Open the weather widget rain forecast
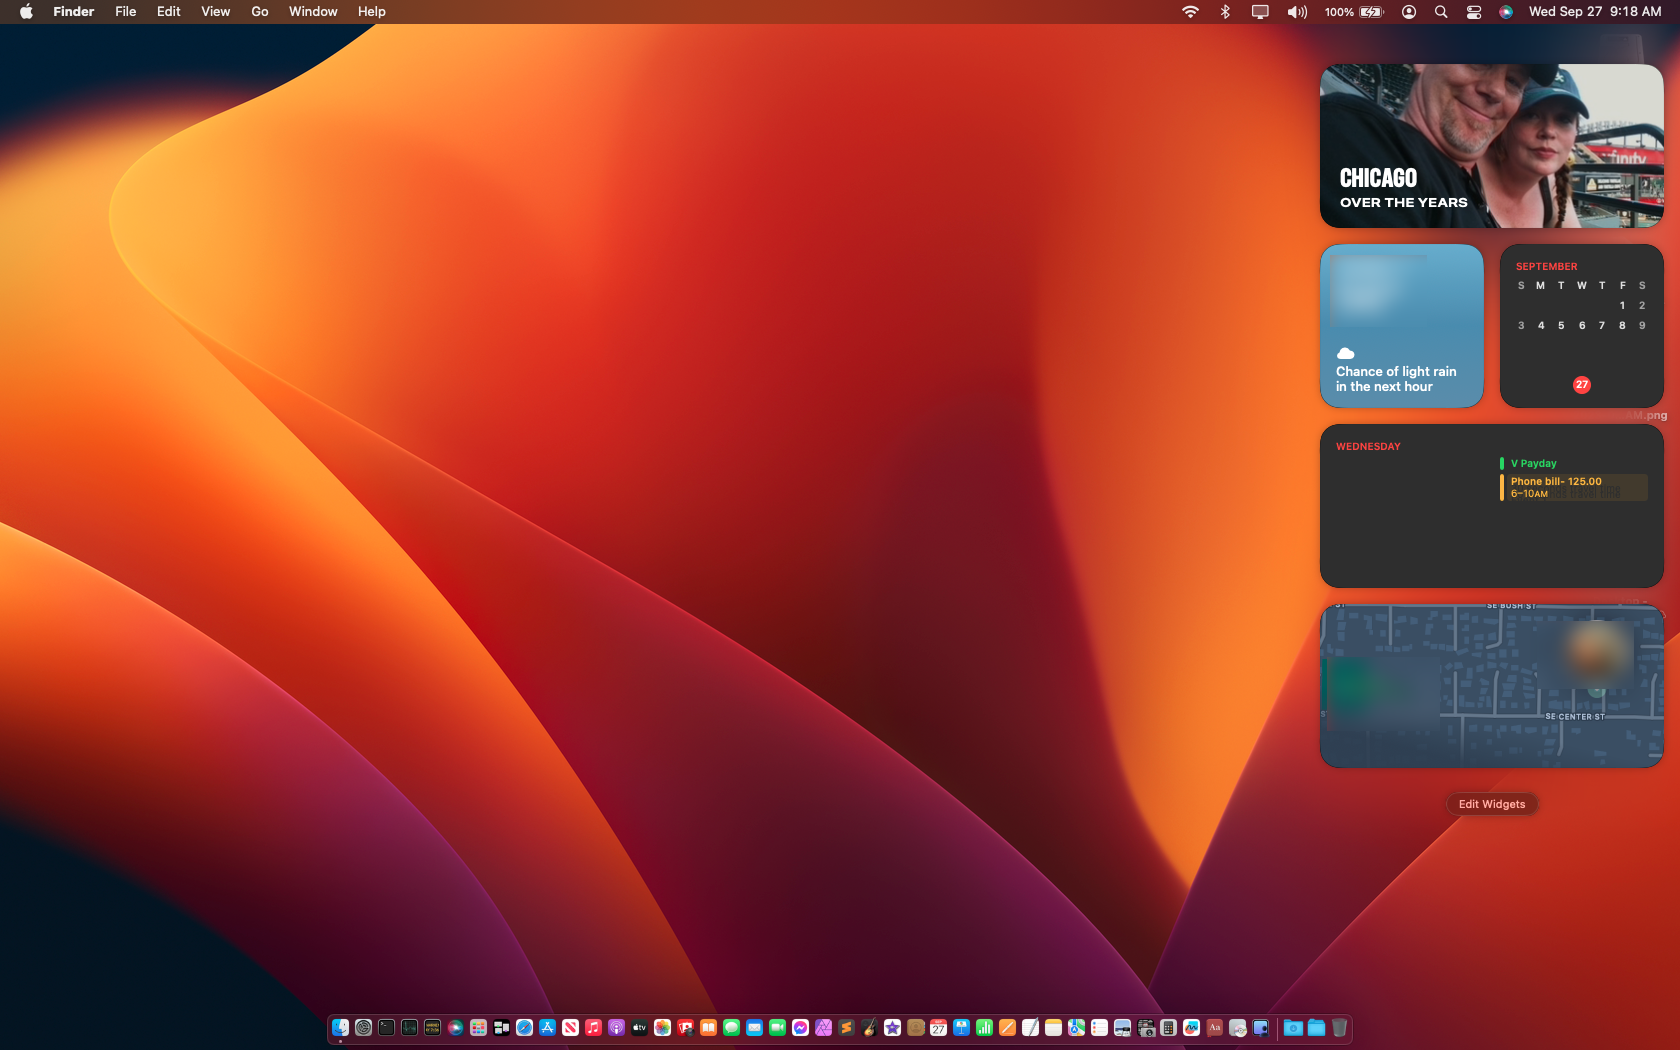Image resolution: width=1680 pixels, height=1050 pixels. pos(1401,326)
